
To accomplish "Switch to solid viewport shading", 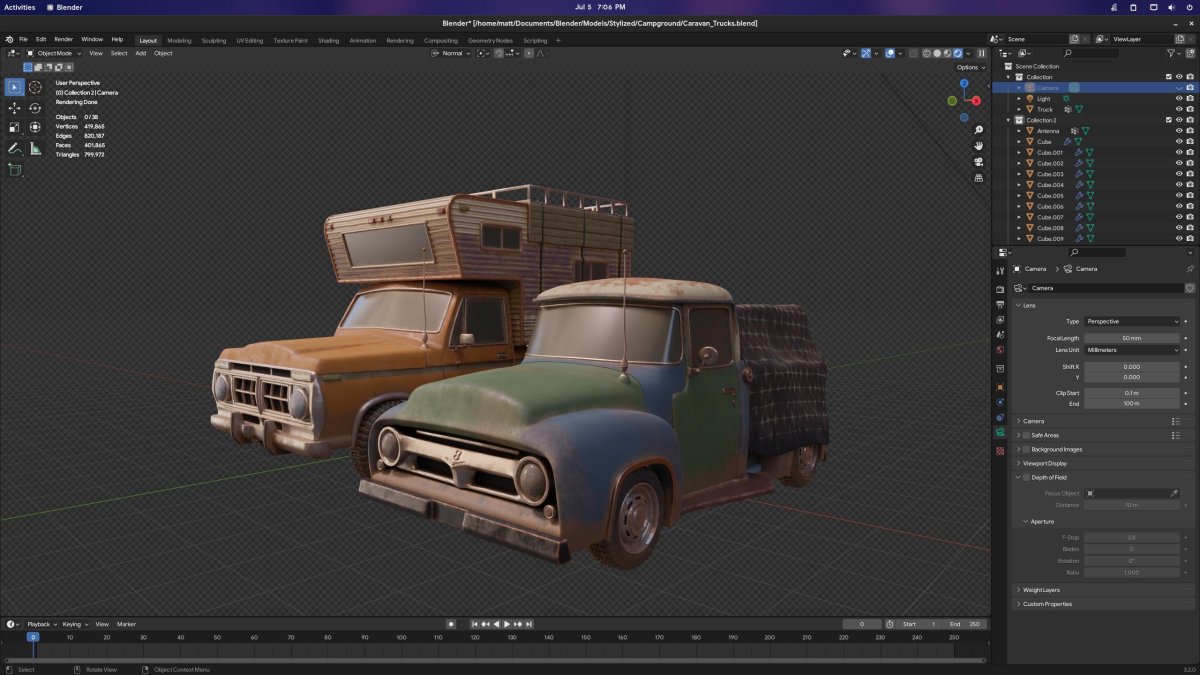I will click(x=937, y=53).
